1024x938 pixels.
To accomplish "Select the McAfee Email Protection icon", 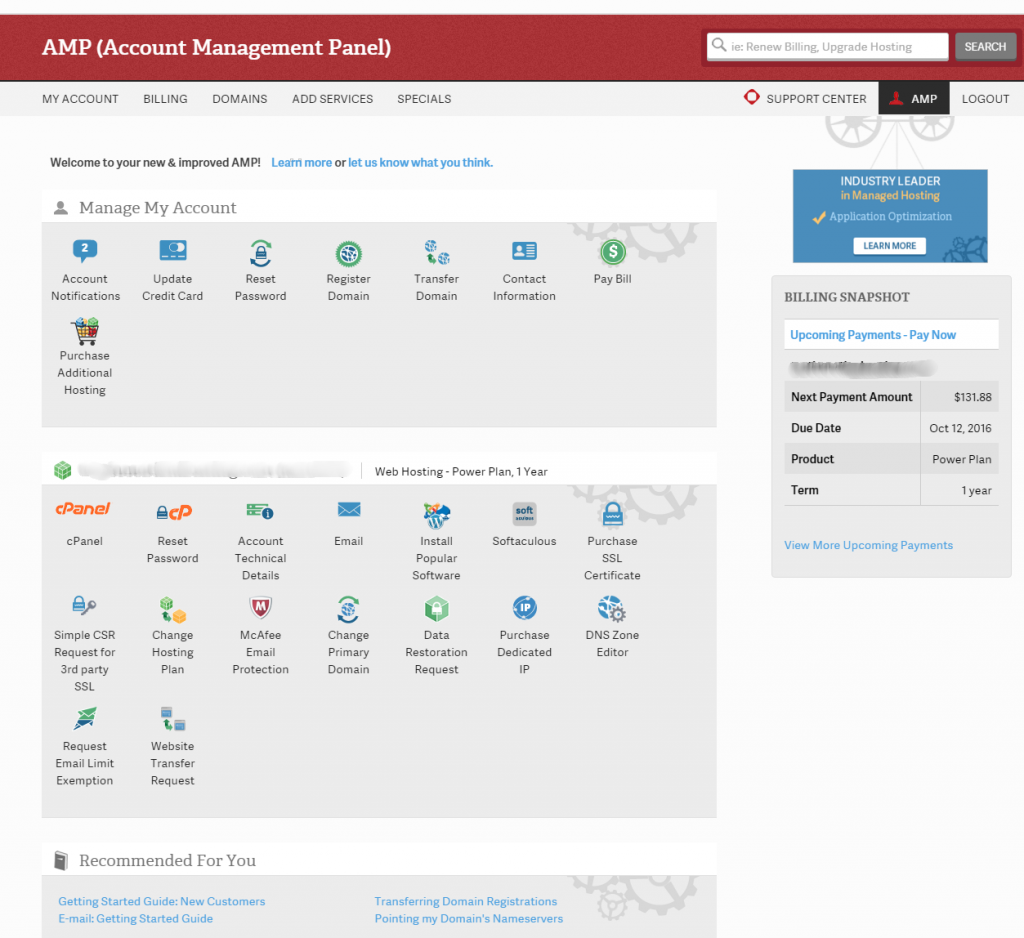I will pos(260,608).
